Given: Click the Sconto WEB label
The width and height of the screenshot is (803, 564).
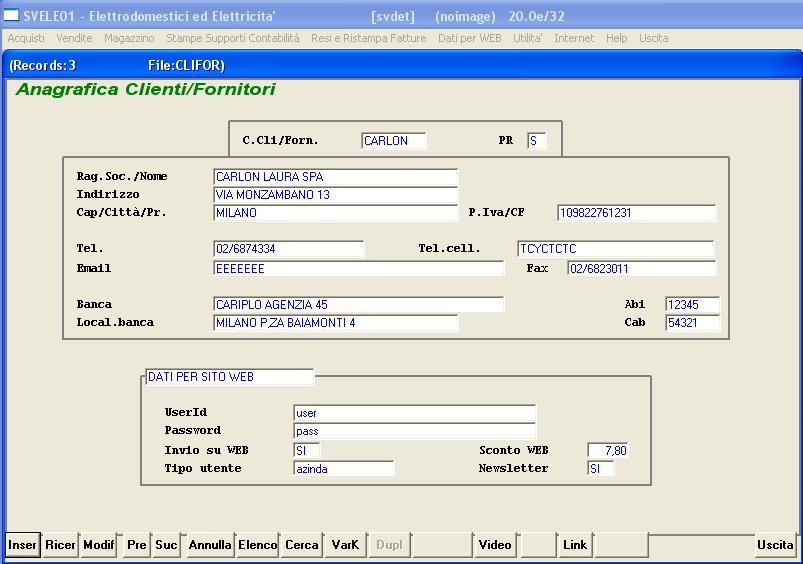Looking at the screenshot, I should pos(514,450).
